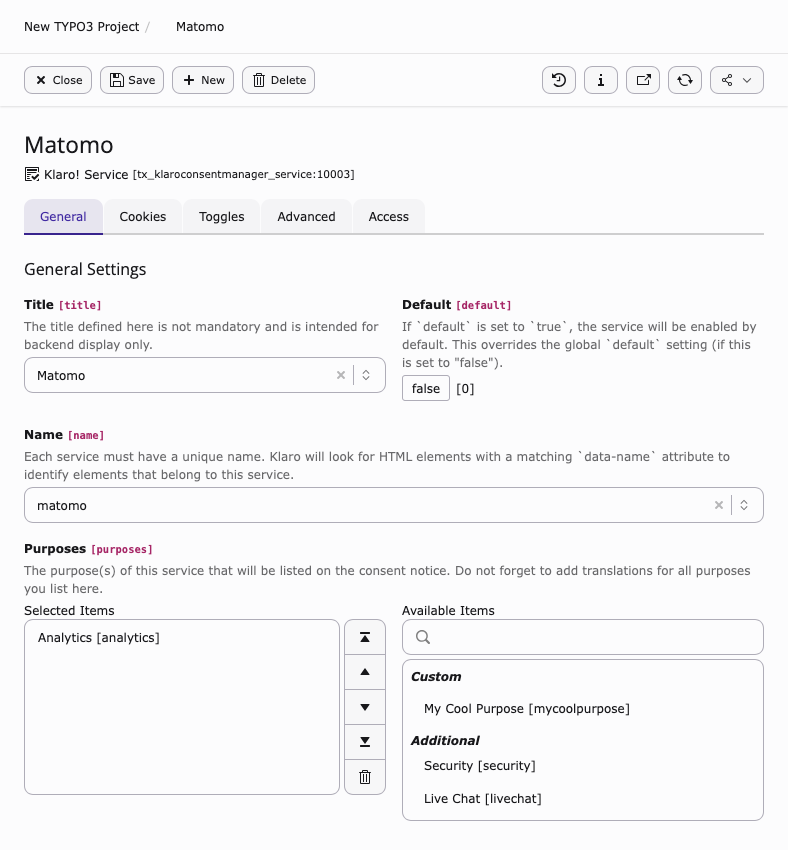Save the Matomo service record
788x850 pixels.
pyautogui.click(x=132, y=80)
